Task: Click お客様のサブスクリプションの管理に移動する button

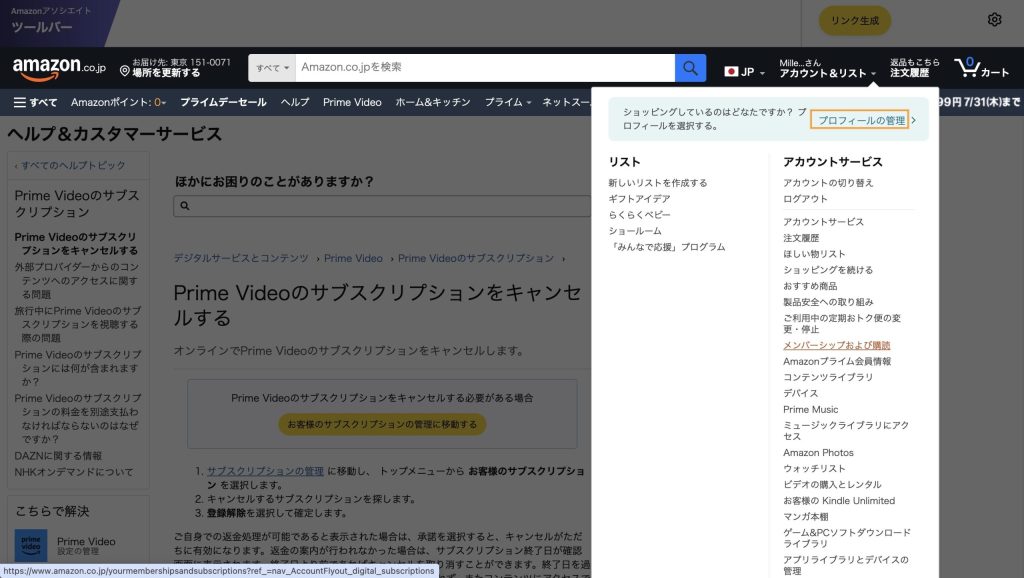Action: [x=382, y=424]
